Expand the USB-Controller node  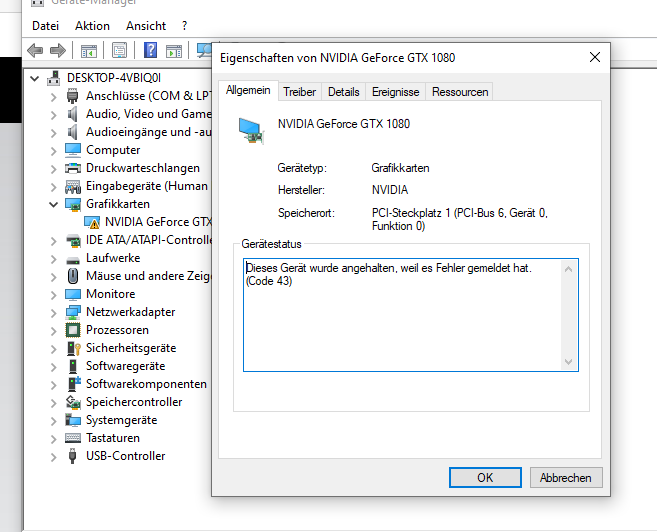pyautogui.click(x=53, y=457)
